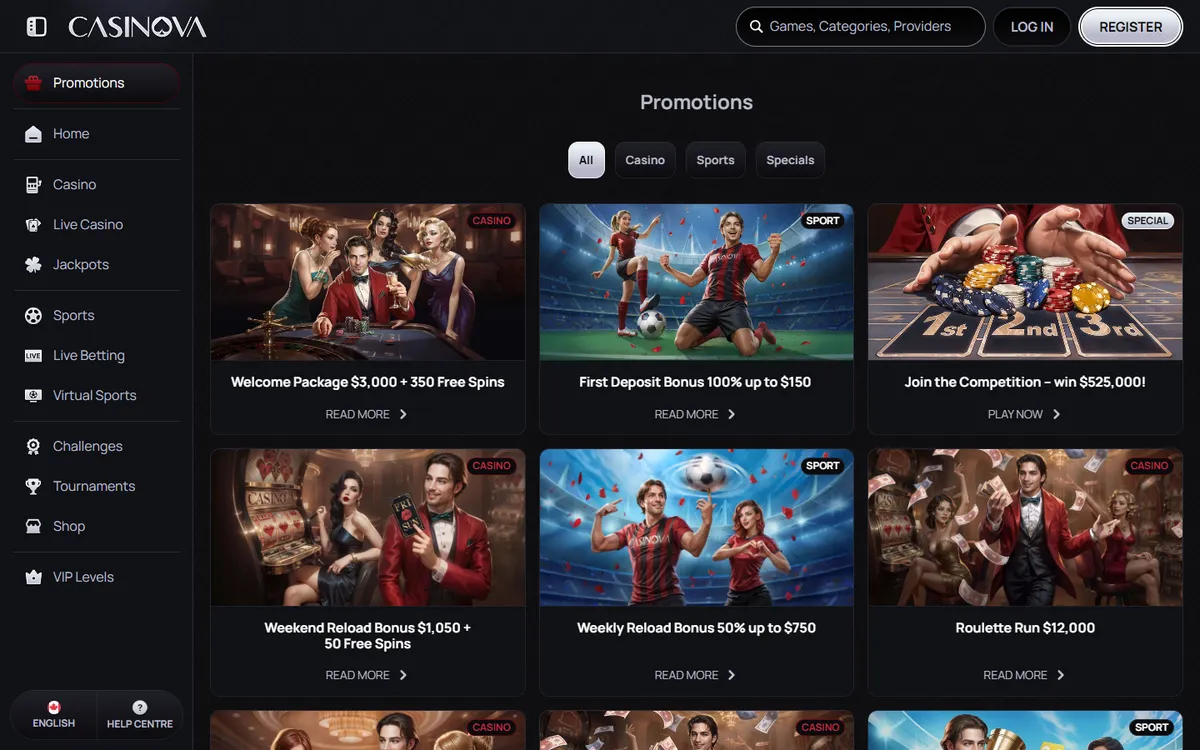Click arrow next to Play Now
The width and height of the screenshot is (1200, 750).
[x=1057, y=414]
